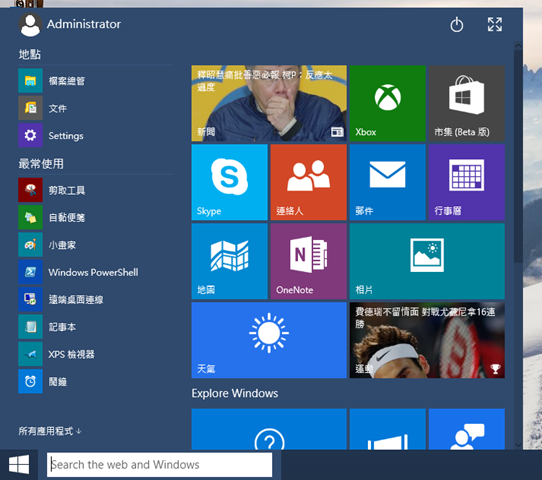Open Alarms (鬧鐘) app
Screen dimensions: 542x480
tap(95, 381)
